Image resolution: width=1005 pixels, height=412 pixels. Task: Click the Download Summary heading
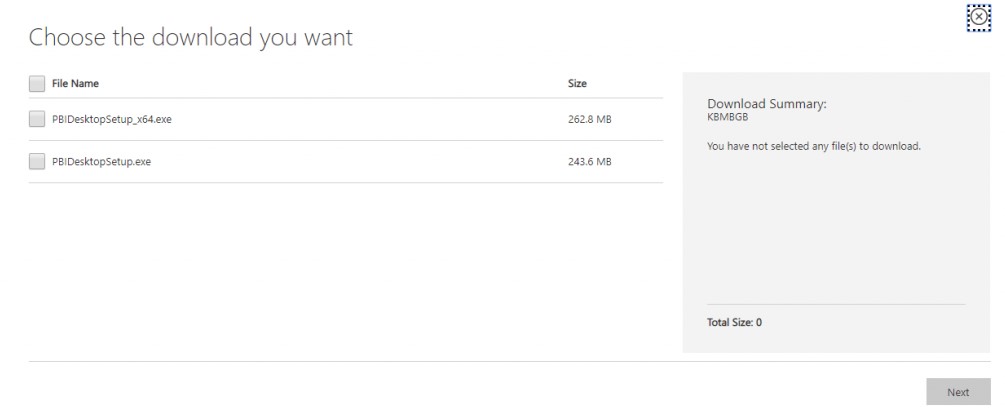coord(769,104)
